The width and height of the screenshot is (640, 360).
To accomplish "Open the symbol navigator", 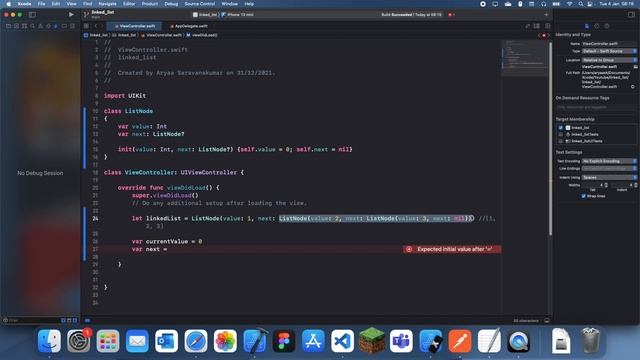I will click(x=24, y=26).
